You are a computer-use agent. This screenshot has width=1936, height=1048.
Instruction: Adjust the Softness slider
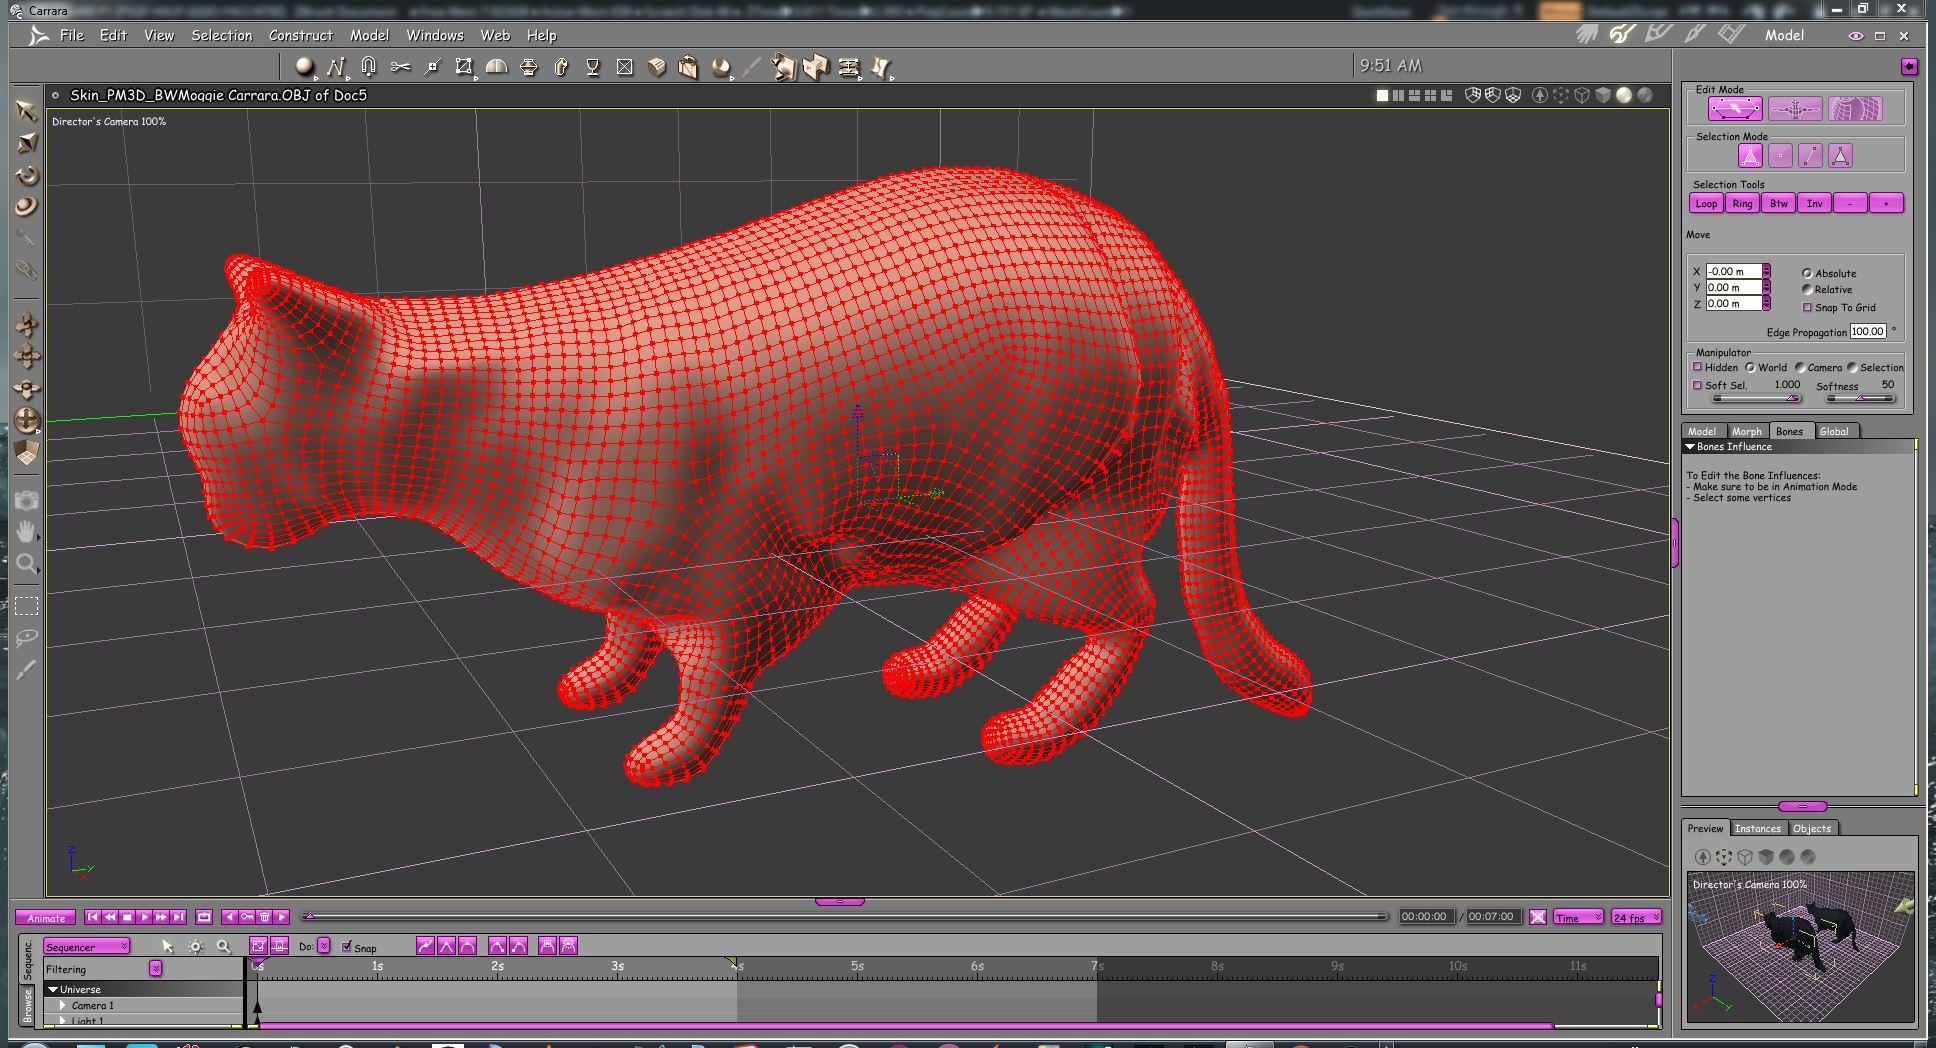1861,398
